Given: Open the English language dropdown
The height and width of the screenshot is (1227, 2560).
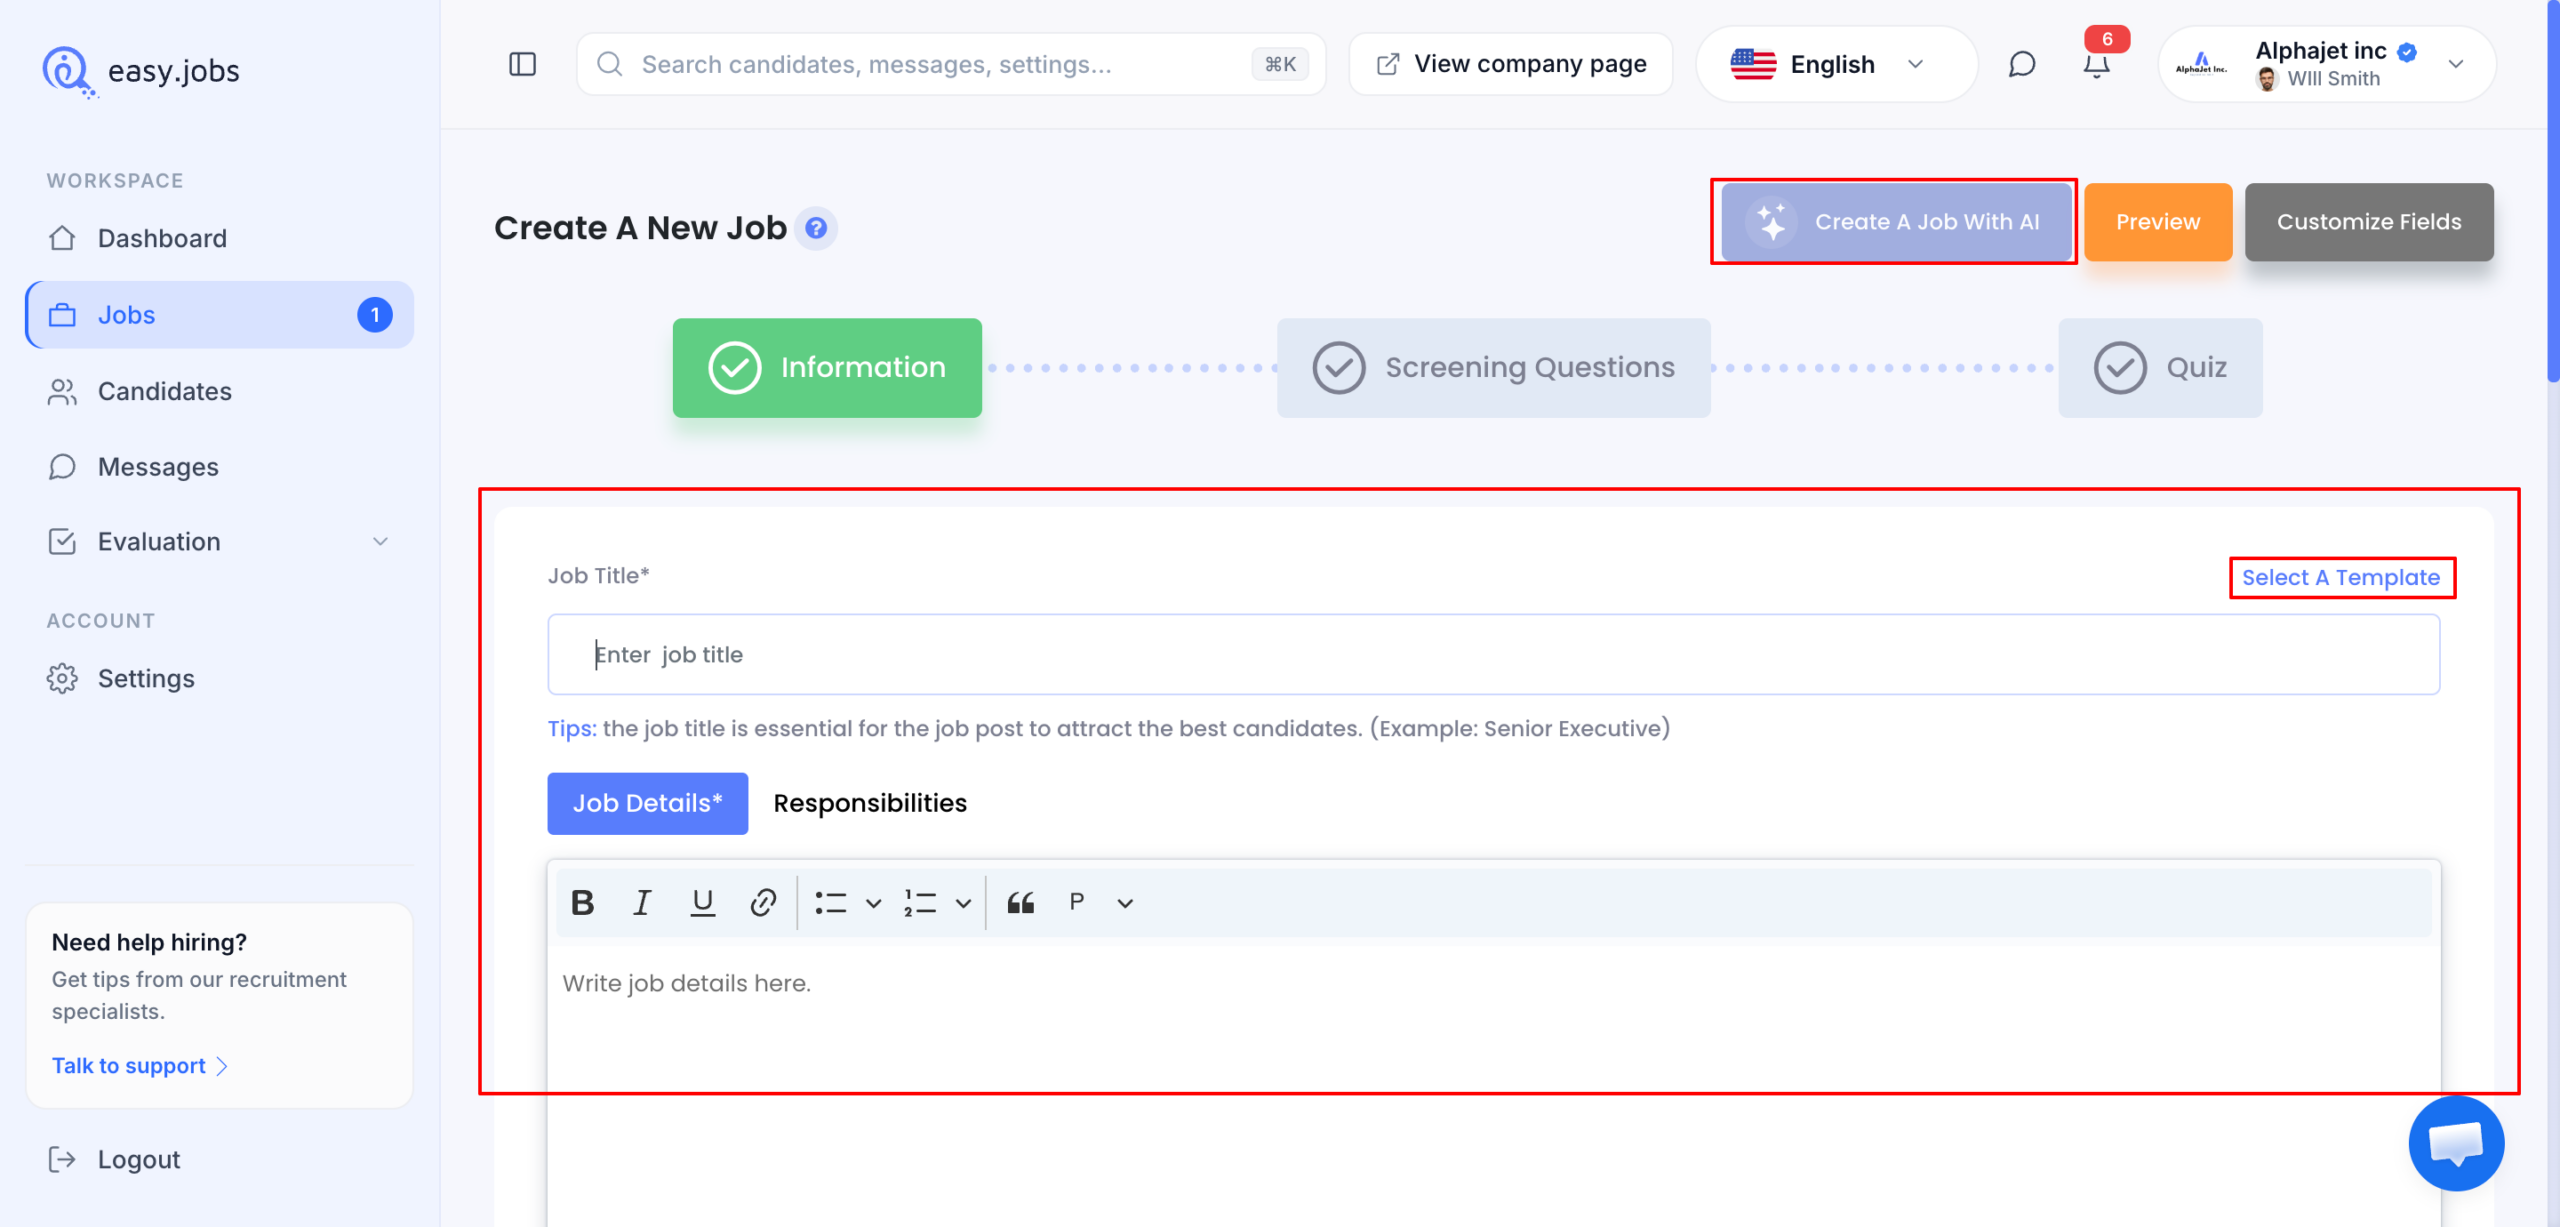Looking at the screenshot, I should [1836, 64].
